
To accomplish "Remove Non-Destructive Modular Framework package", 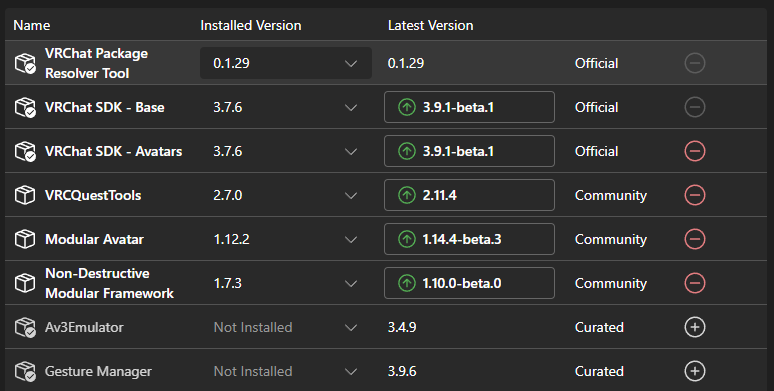I will click(695, 283).
